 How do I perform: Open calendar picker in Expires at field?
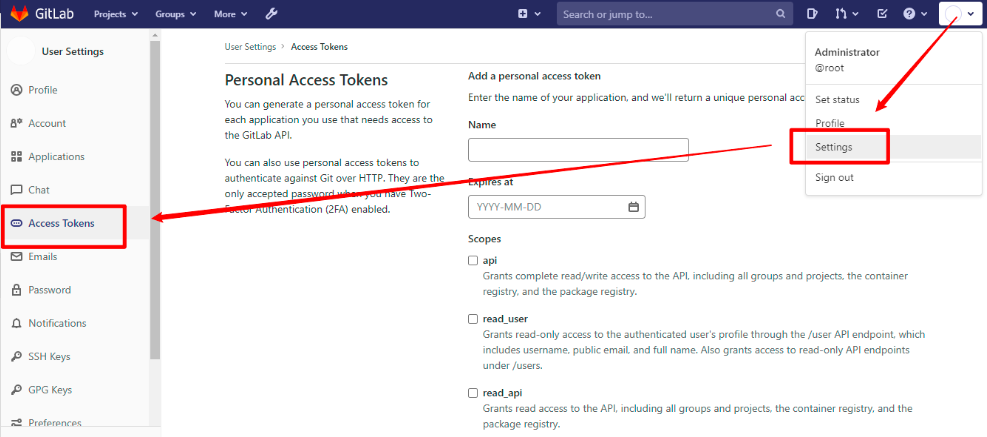pos(633,207)
